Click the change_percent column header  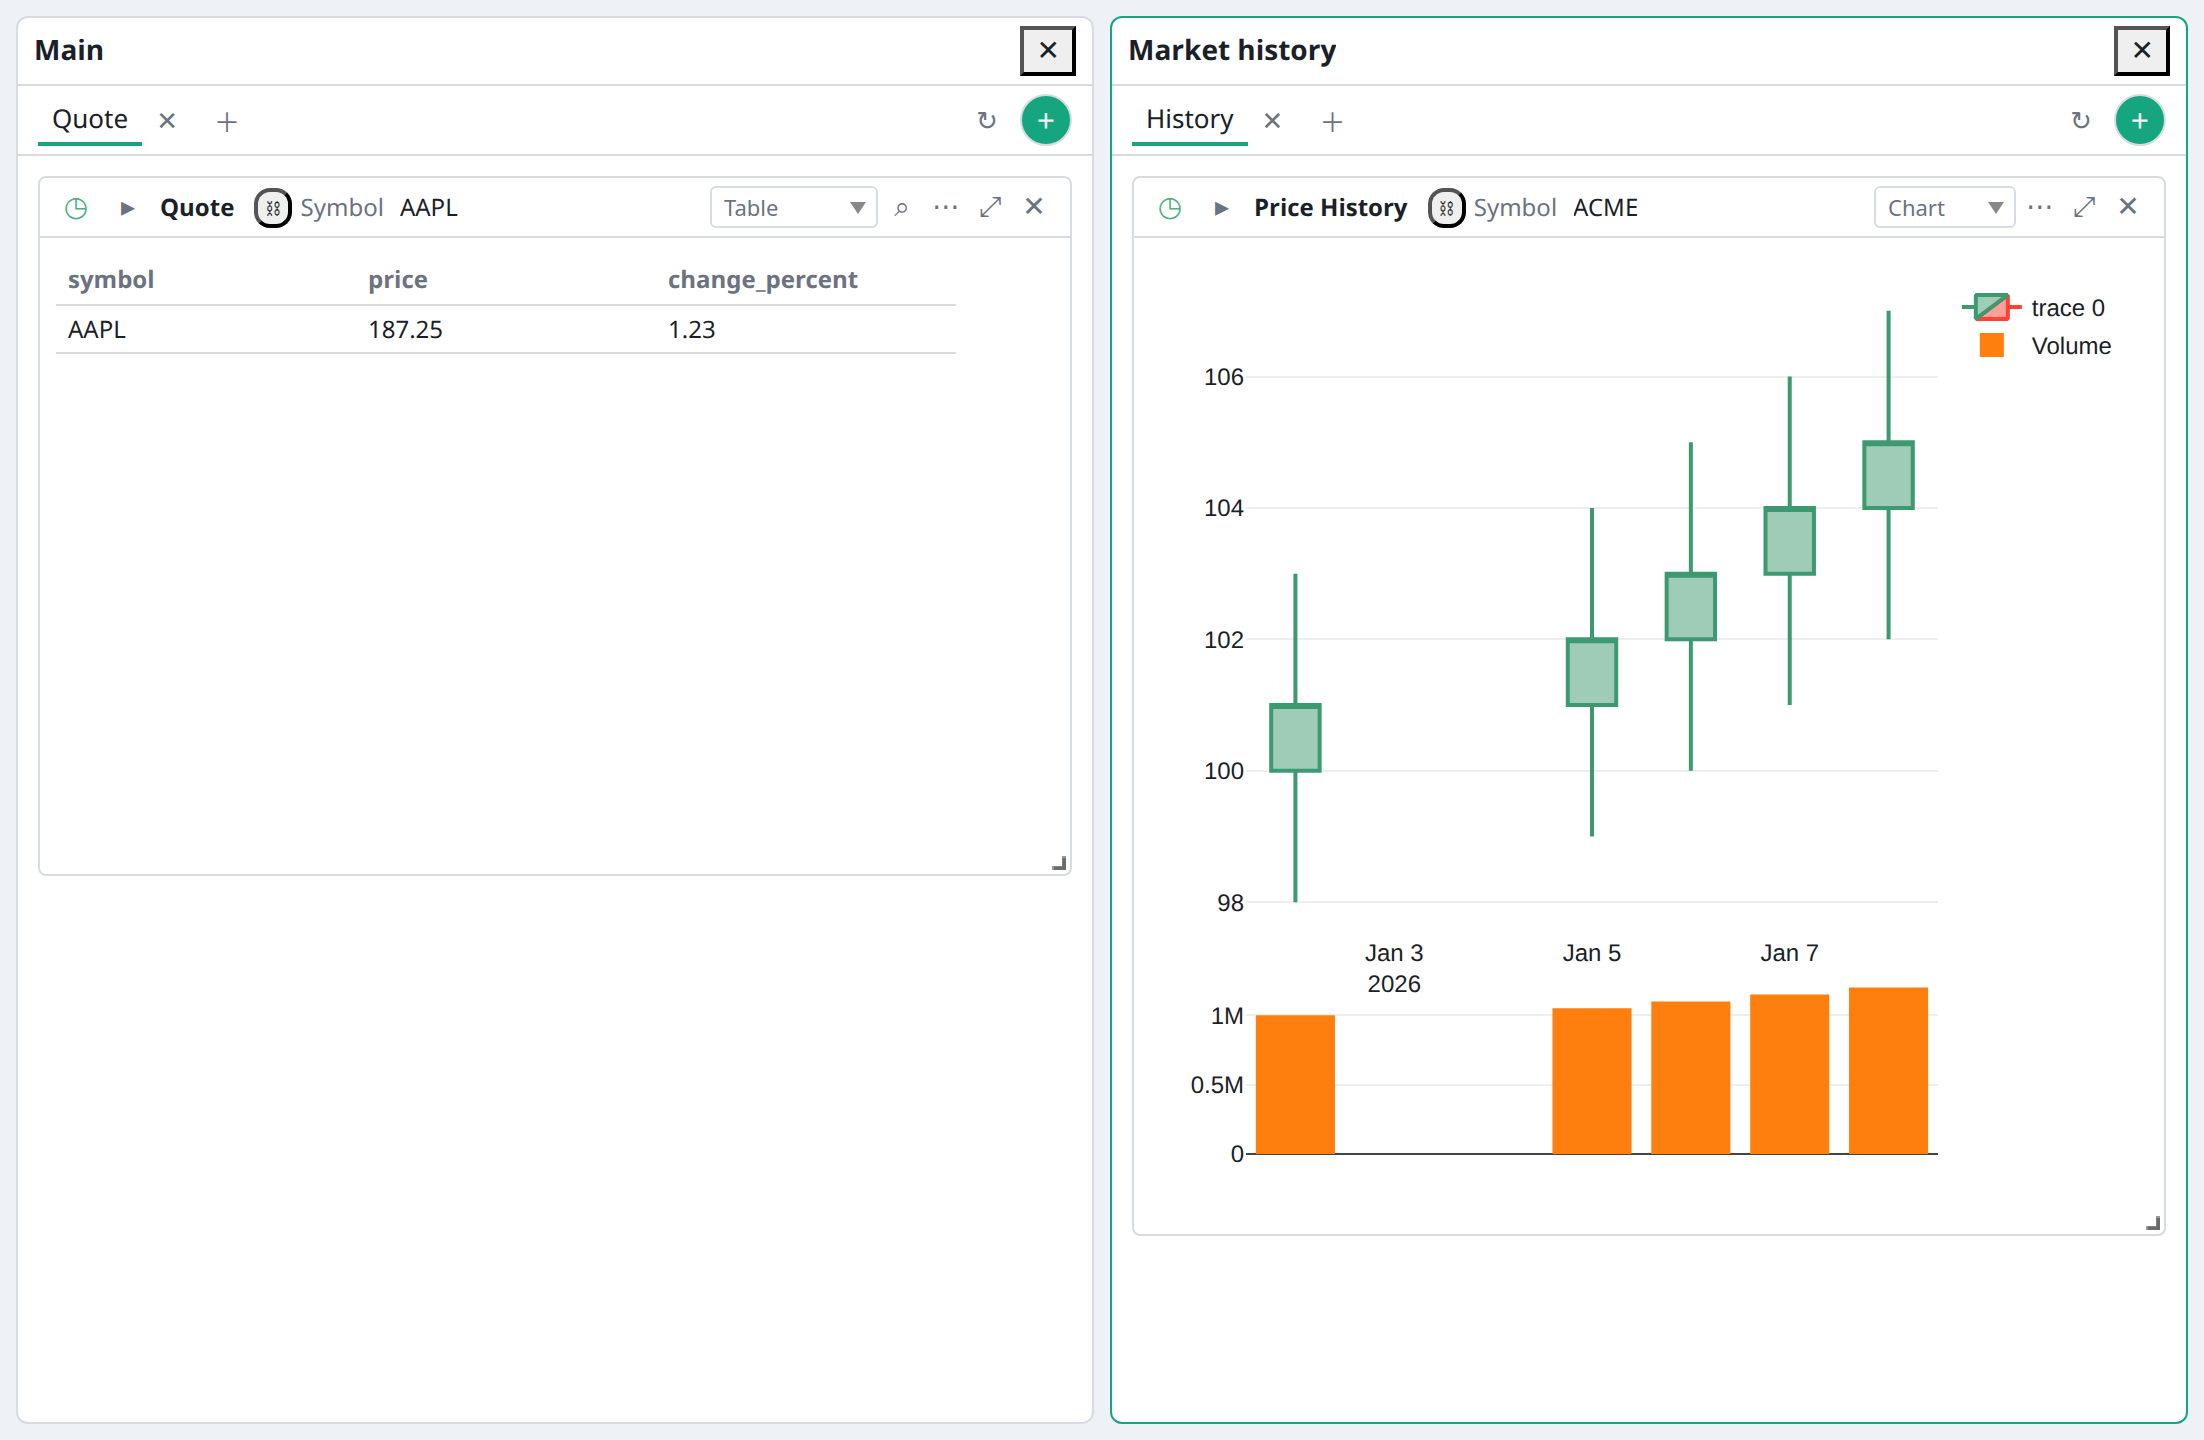(x=762, y=280)
